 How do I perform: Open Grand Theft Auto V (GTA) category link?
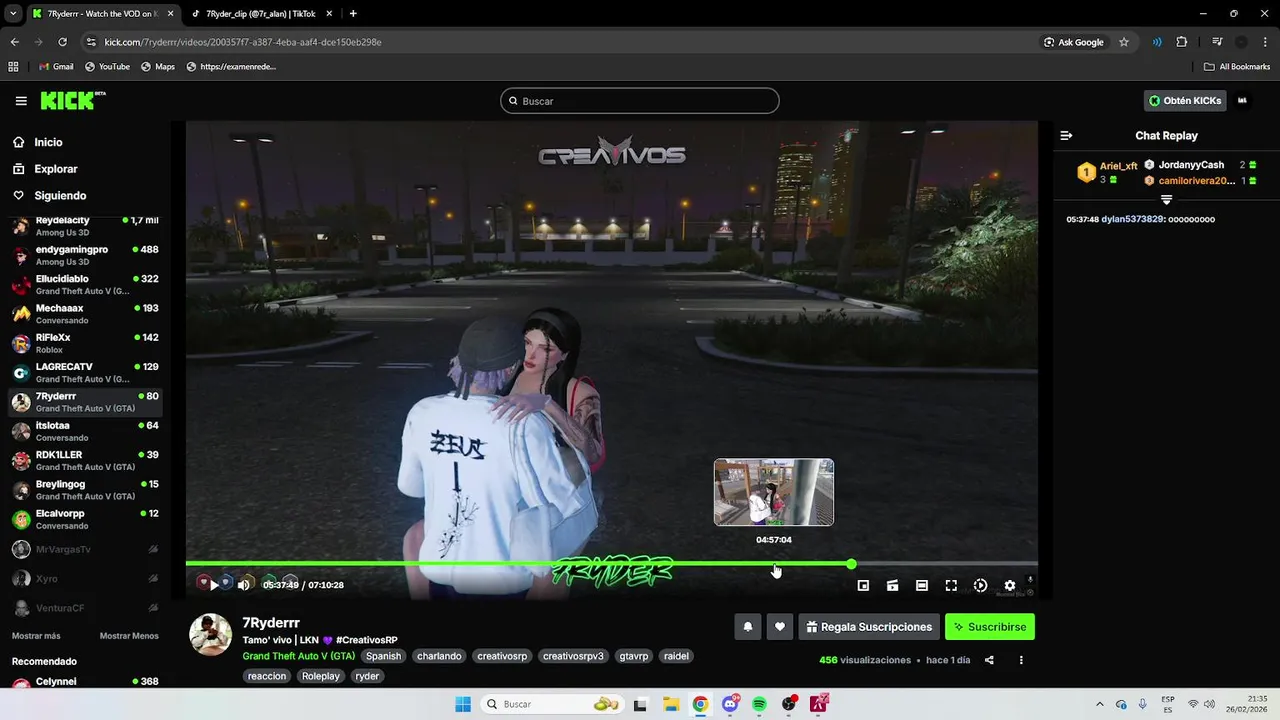click(298, 656)
